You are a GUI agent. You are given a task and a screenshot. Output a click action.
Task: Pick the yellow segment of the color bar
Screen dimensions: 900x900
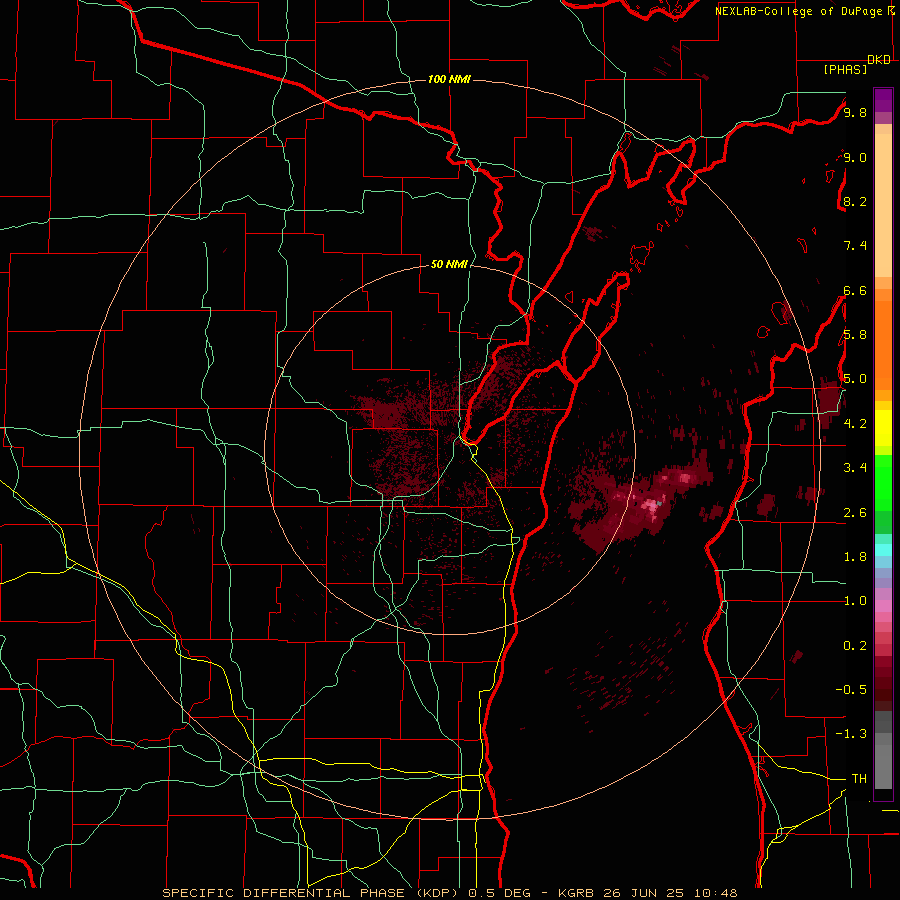883,428
